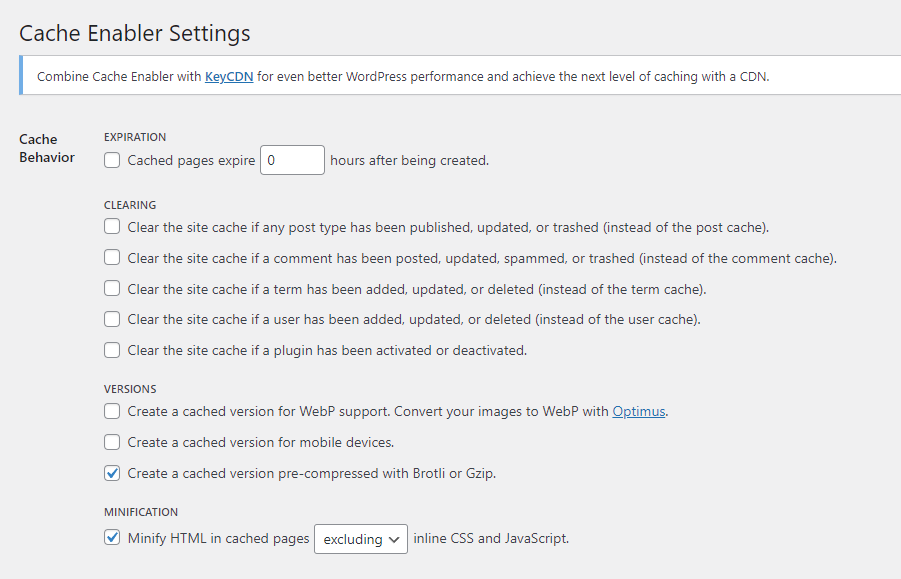Click the Cache Enabler Settings heading
The width and height of the screenshot is (901, 579).
point(135,33)
